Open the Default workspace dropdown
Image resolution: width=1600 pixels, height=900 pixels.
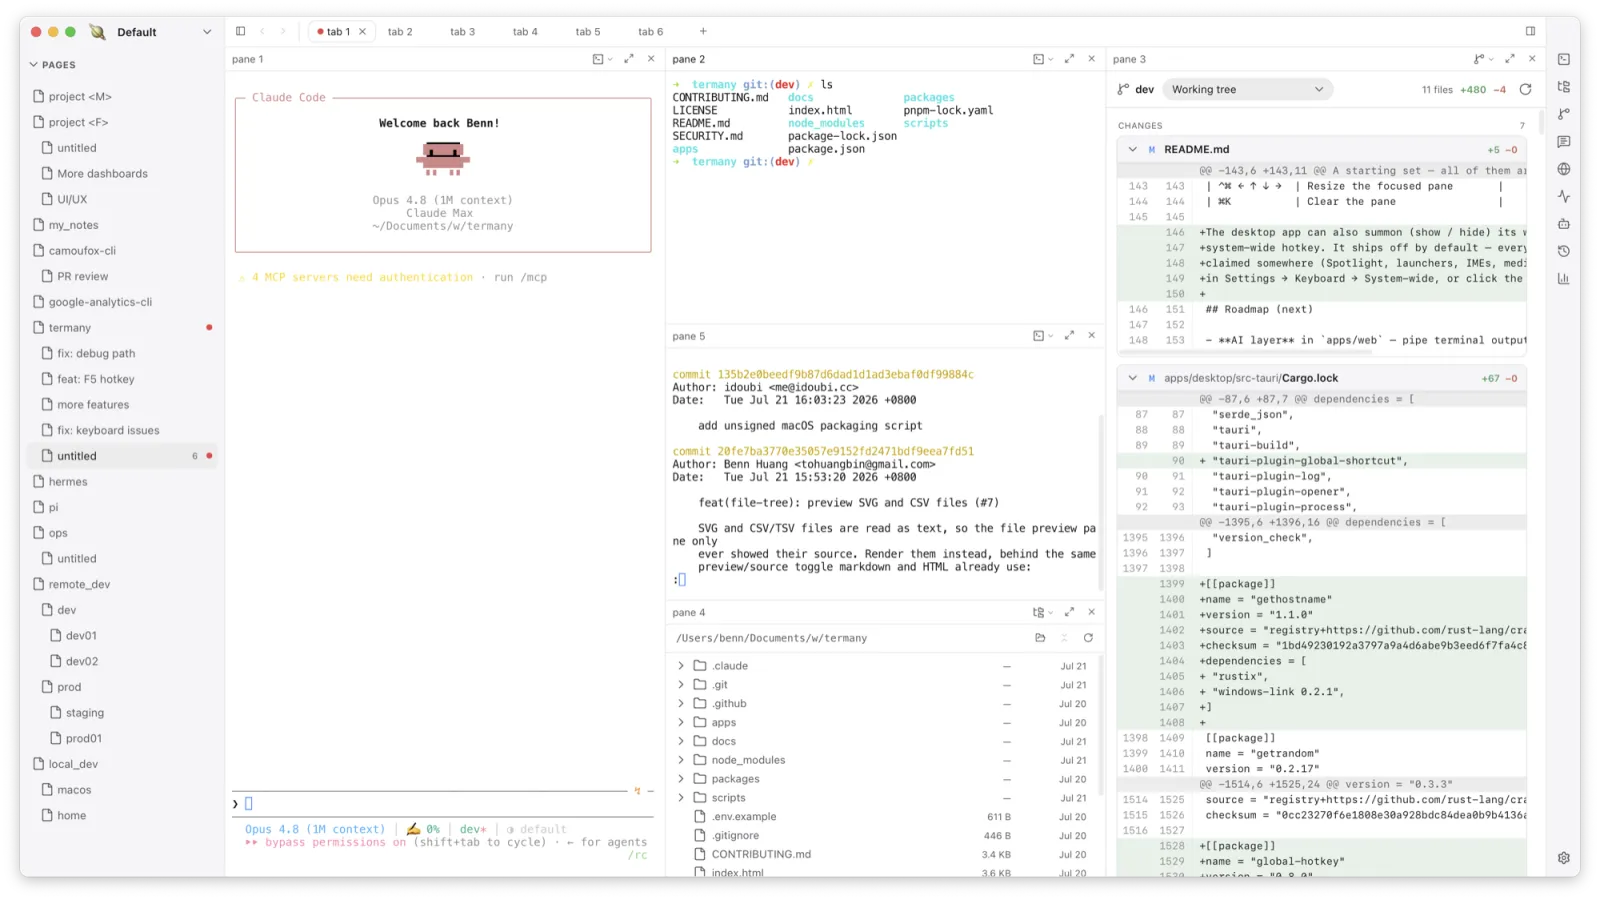(164, 32)
